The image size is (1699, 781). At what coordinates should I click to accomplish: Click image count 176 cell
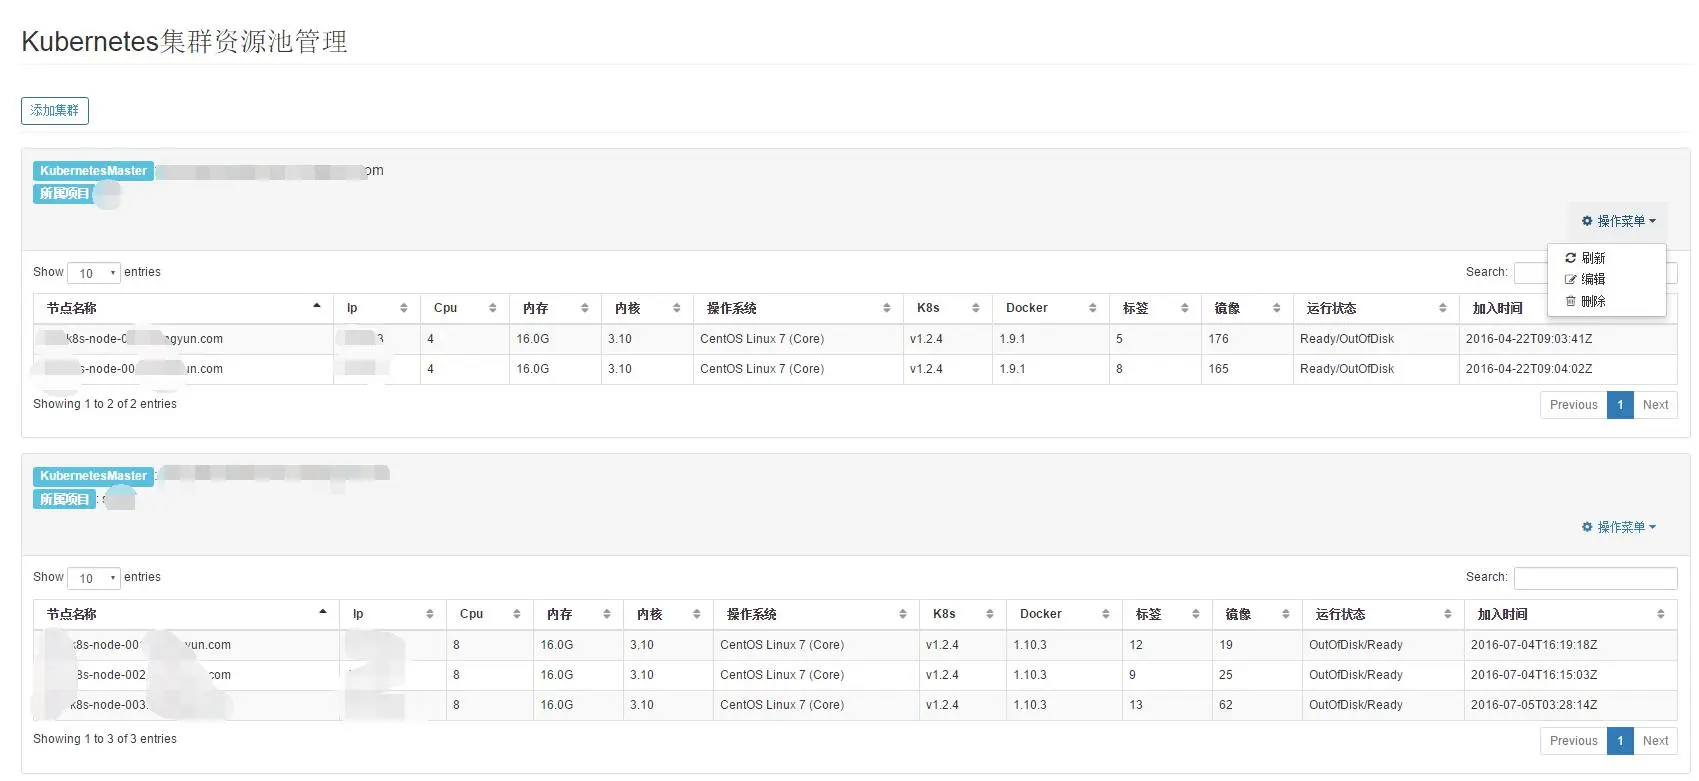point(1247,339)
